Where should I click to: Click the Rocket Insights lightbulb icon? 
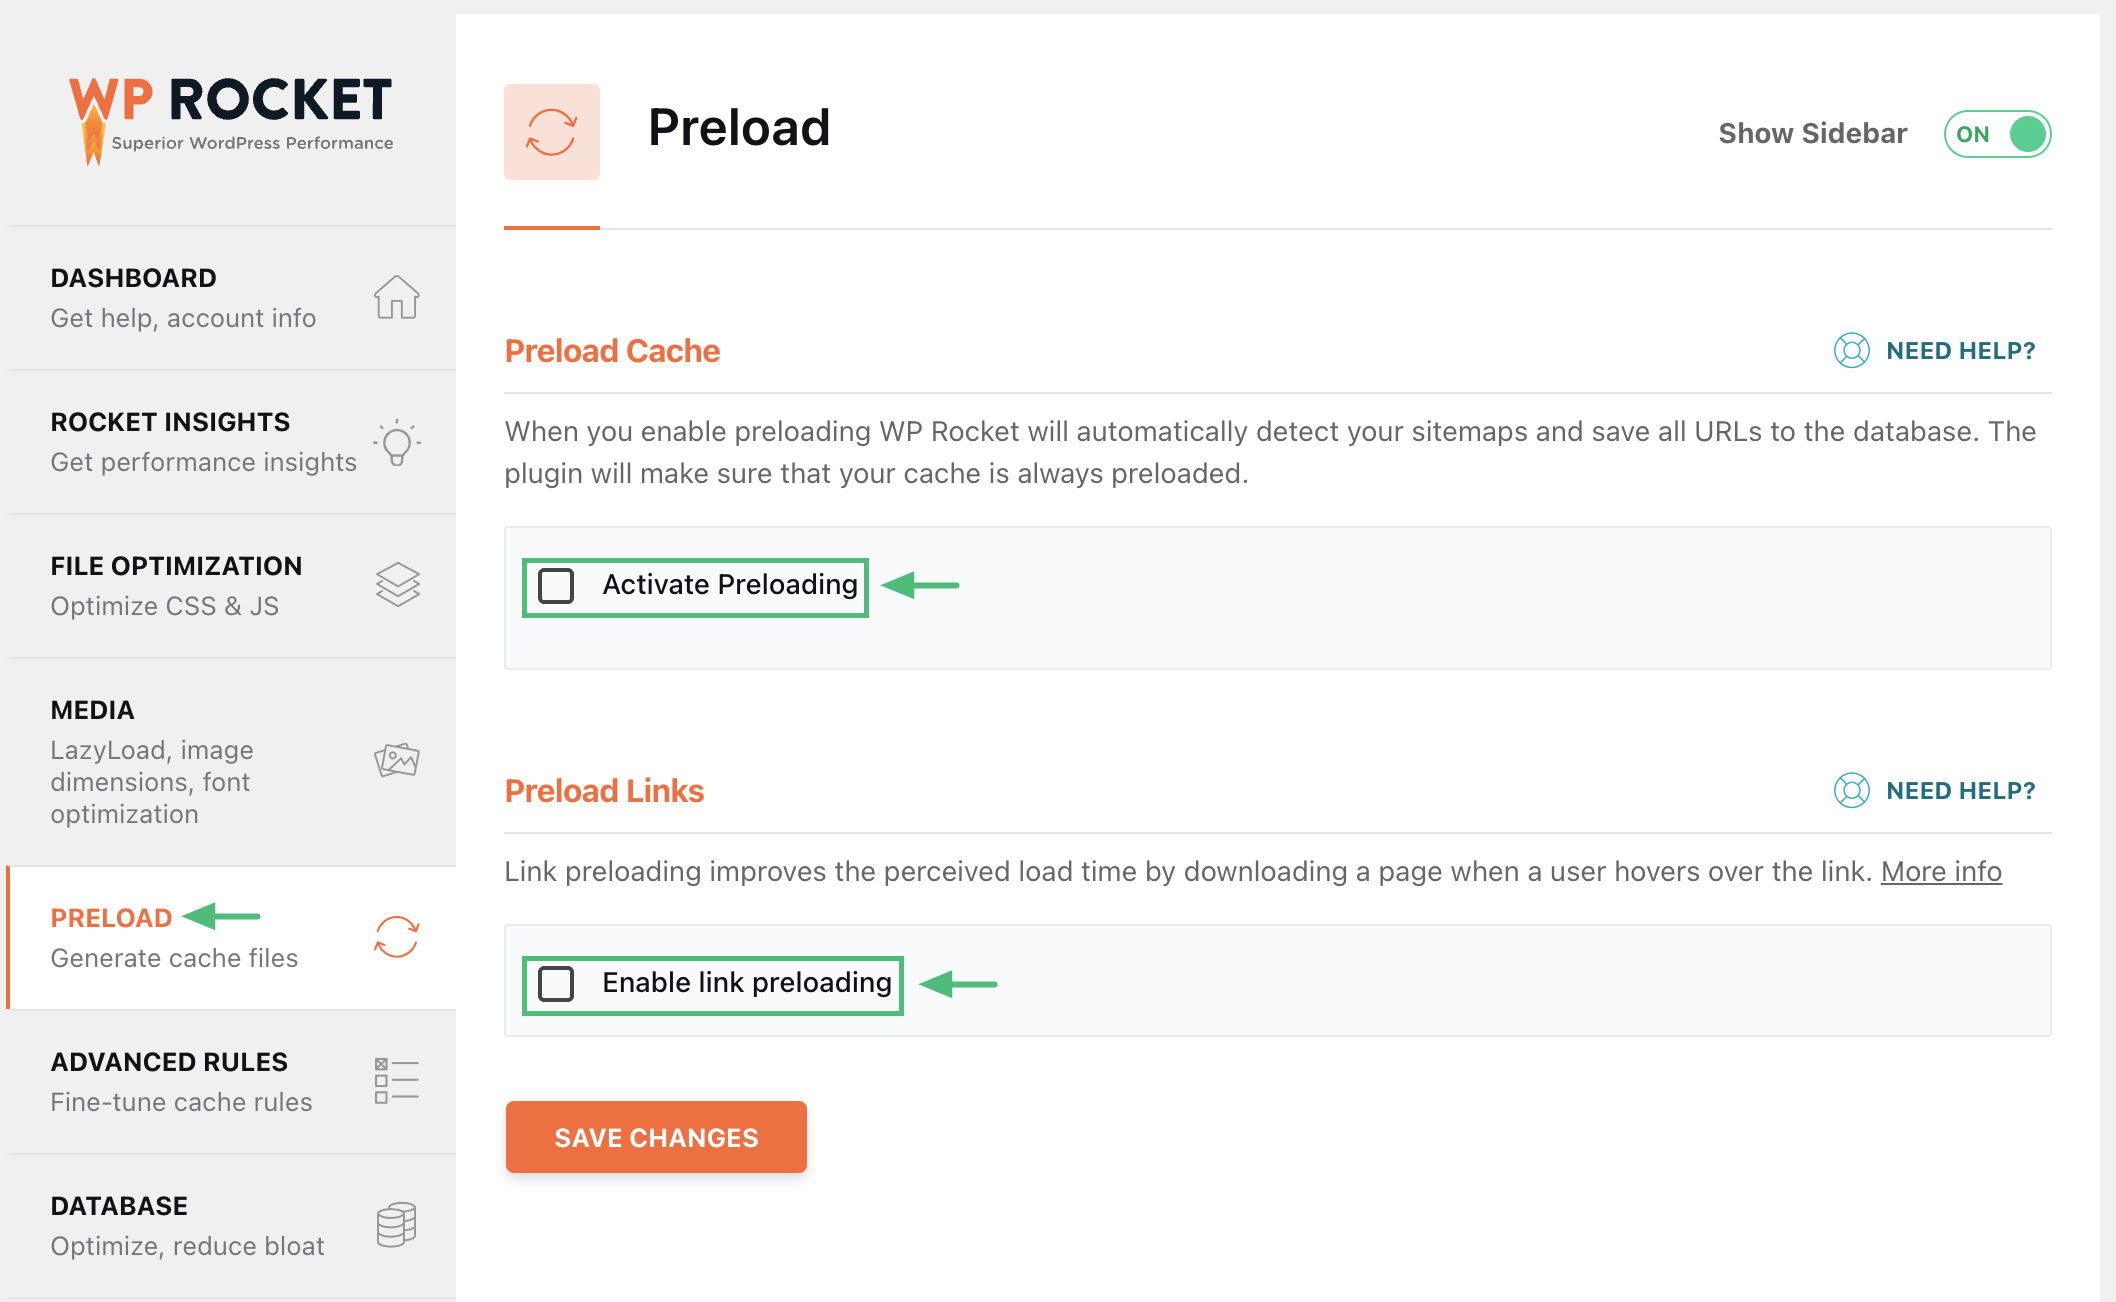tap(396, 442)
